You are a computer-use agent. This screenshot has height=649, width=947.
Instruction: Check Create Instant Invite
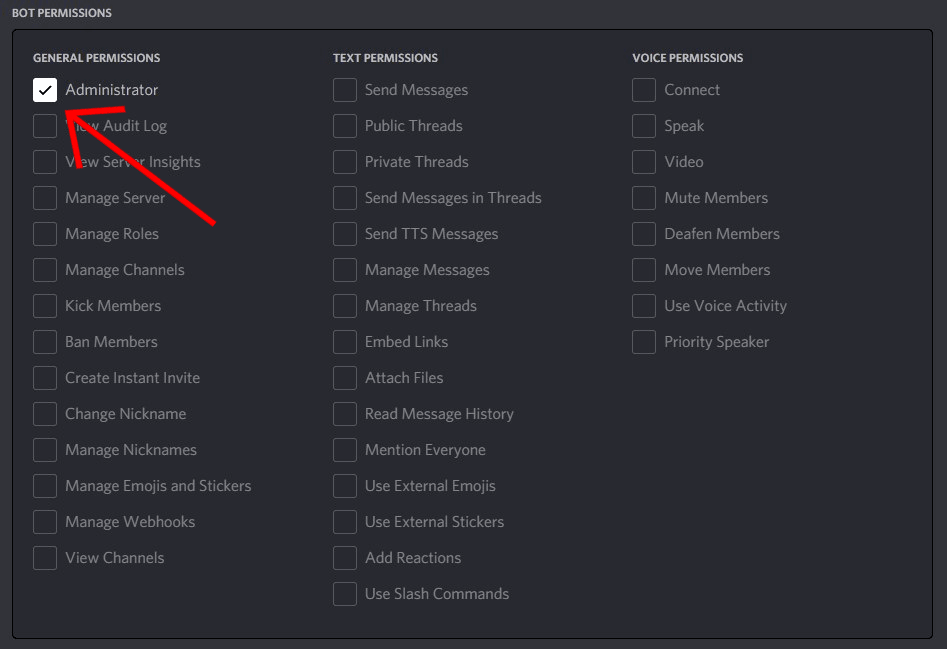(45, 377)
